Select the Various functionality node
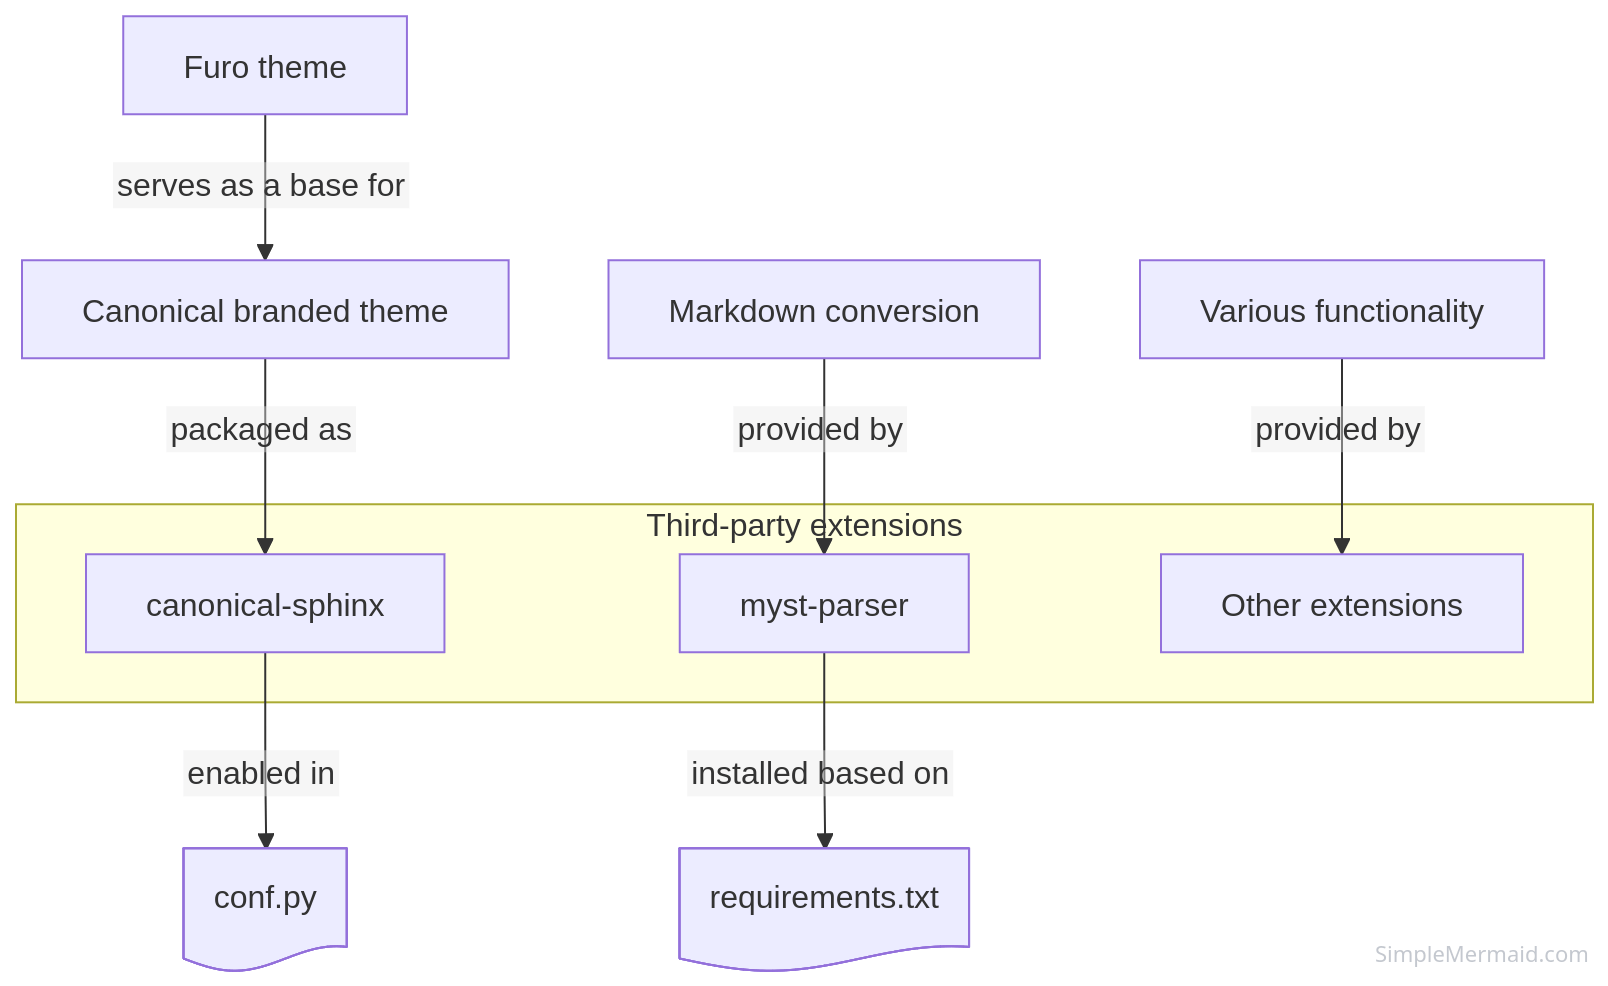The image size is (1608, 986). tap(1341, 310)
